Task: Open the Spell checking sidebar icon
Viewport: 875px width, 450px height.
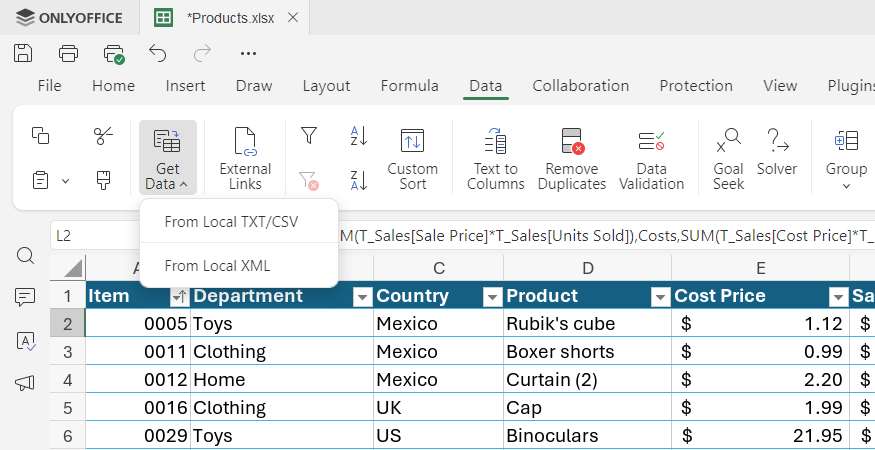Action: pyautogui.click(x=26, y=341)
